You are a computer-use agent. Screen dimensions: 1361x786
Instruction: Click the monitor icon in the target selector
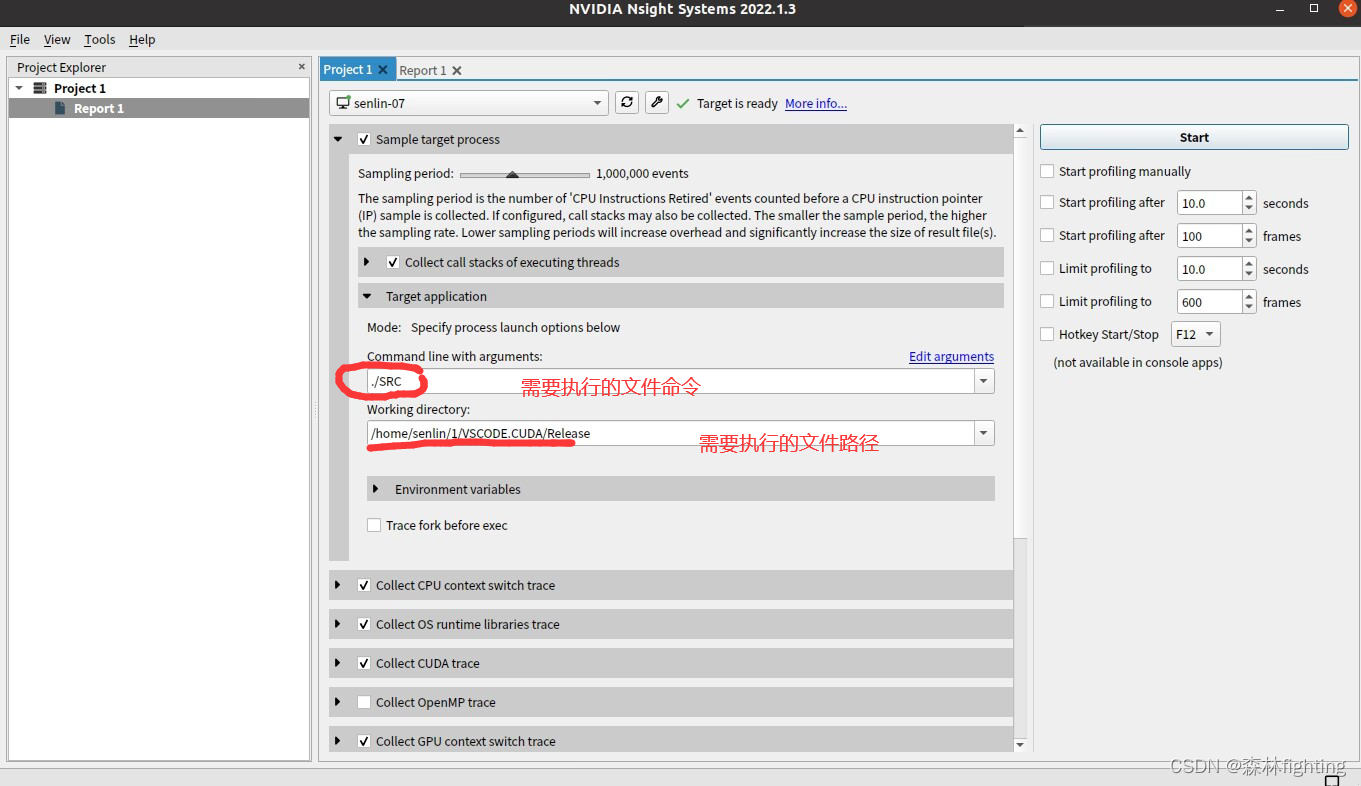click(343, 103)
